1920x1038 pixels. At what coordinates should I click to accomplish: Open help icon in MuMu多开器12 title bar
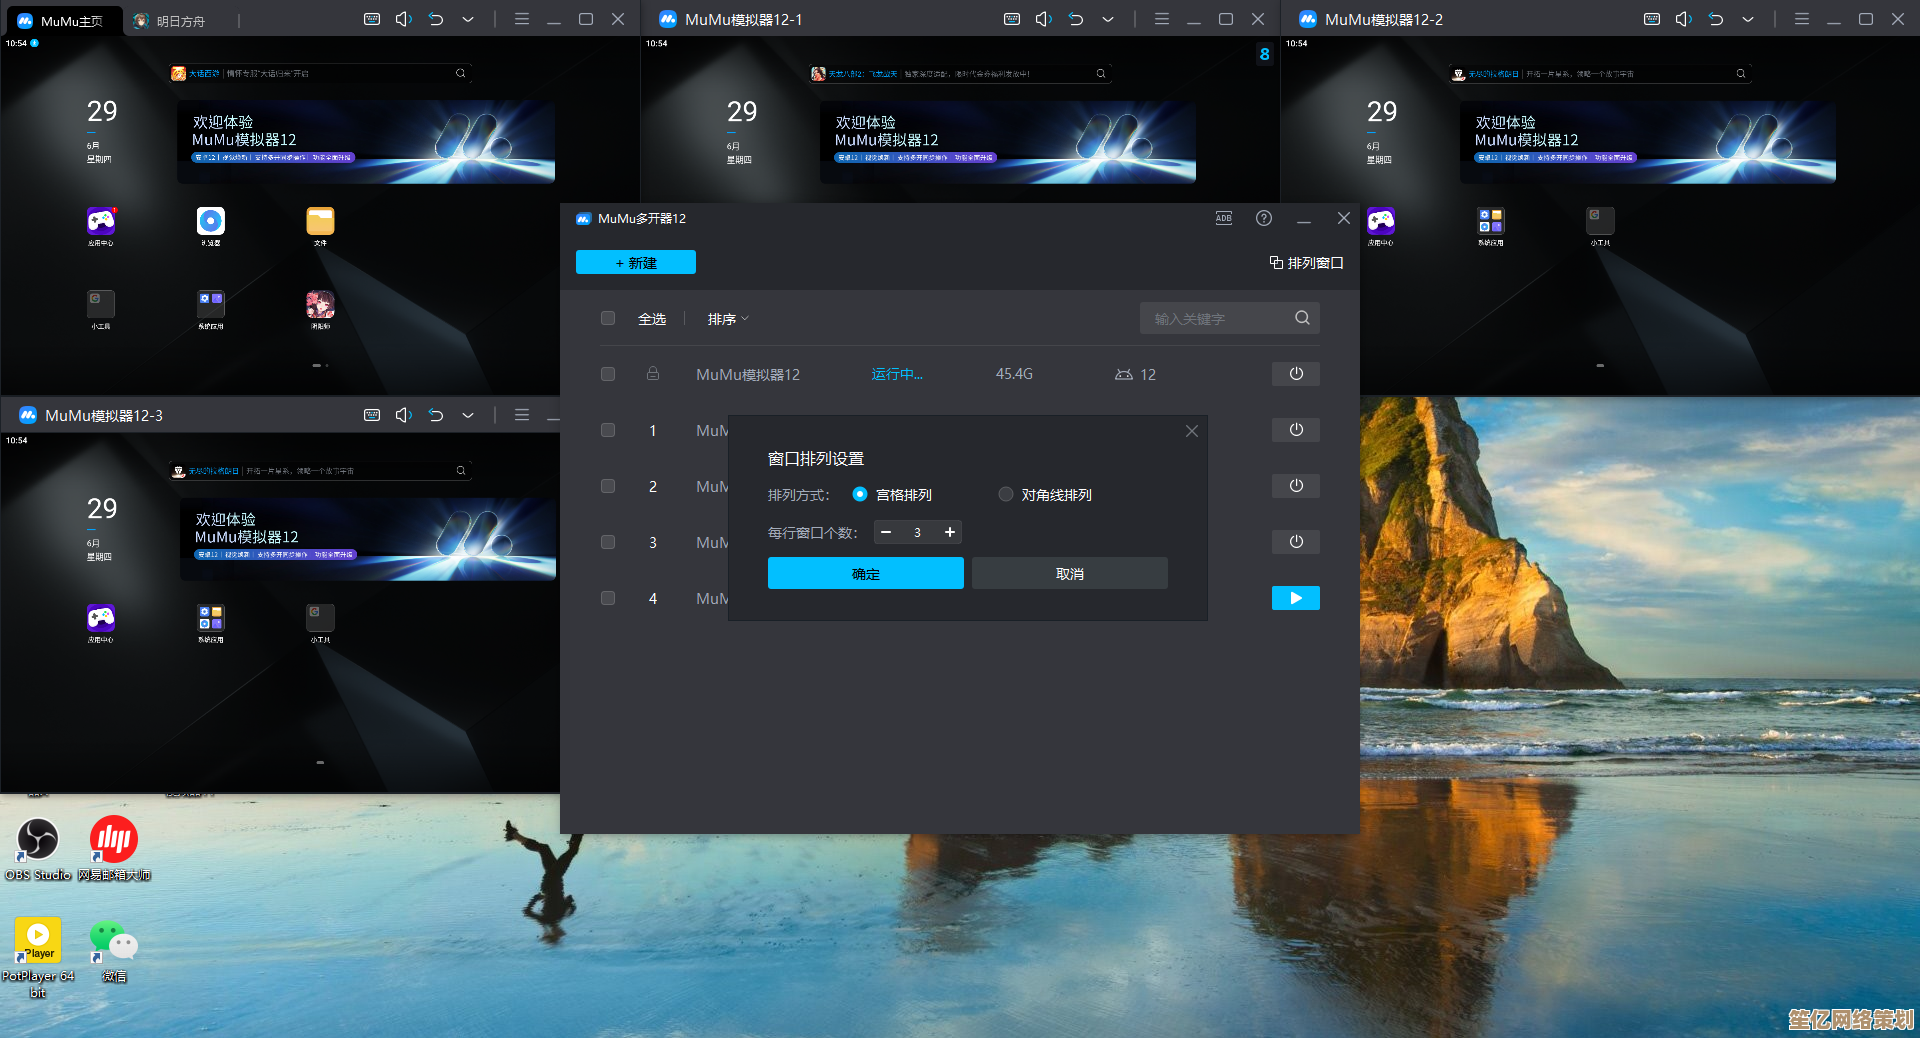[1264, 218]
